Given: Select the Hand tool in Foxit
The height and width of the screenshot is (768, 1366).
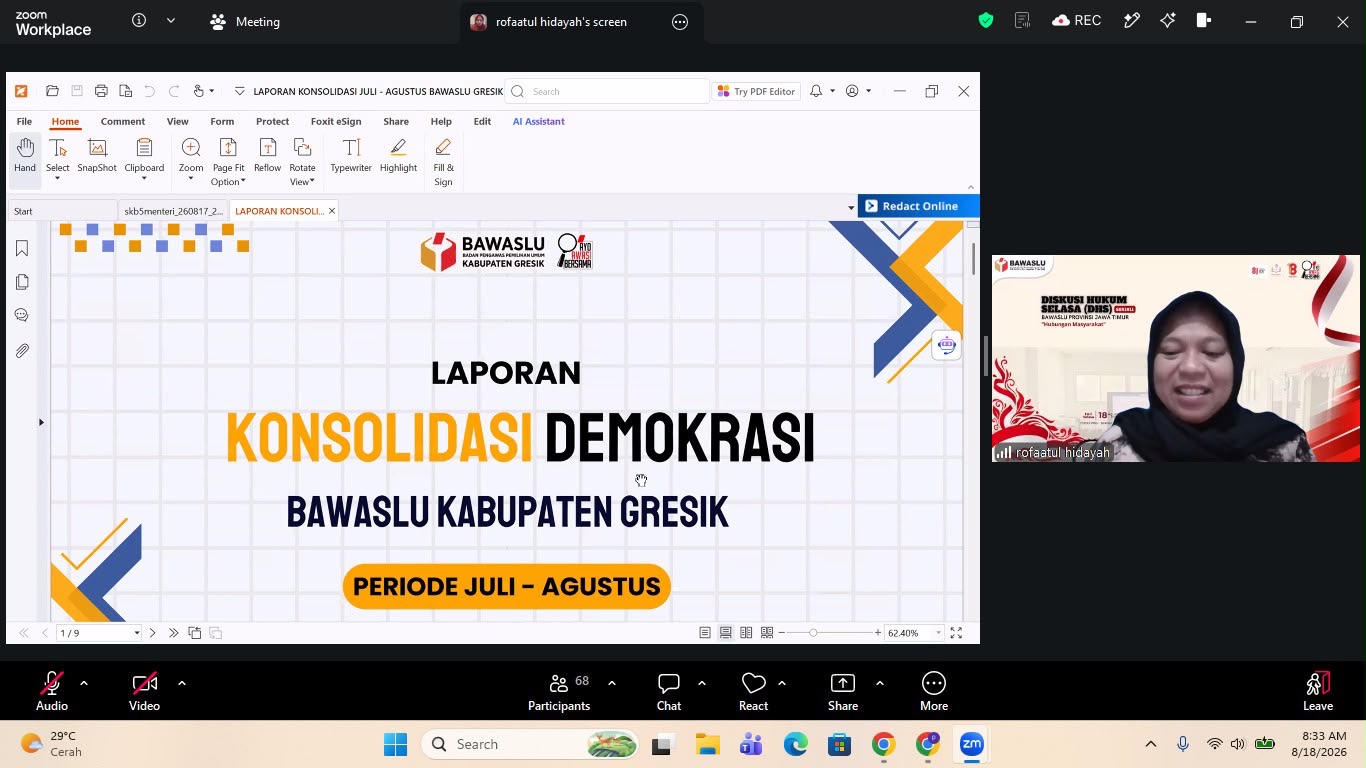Looking at the screenshot, I should pyautogui.click(x=25, y=157).
